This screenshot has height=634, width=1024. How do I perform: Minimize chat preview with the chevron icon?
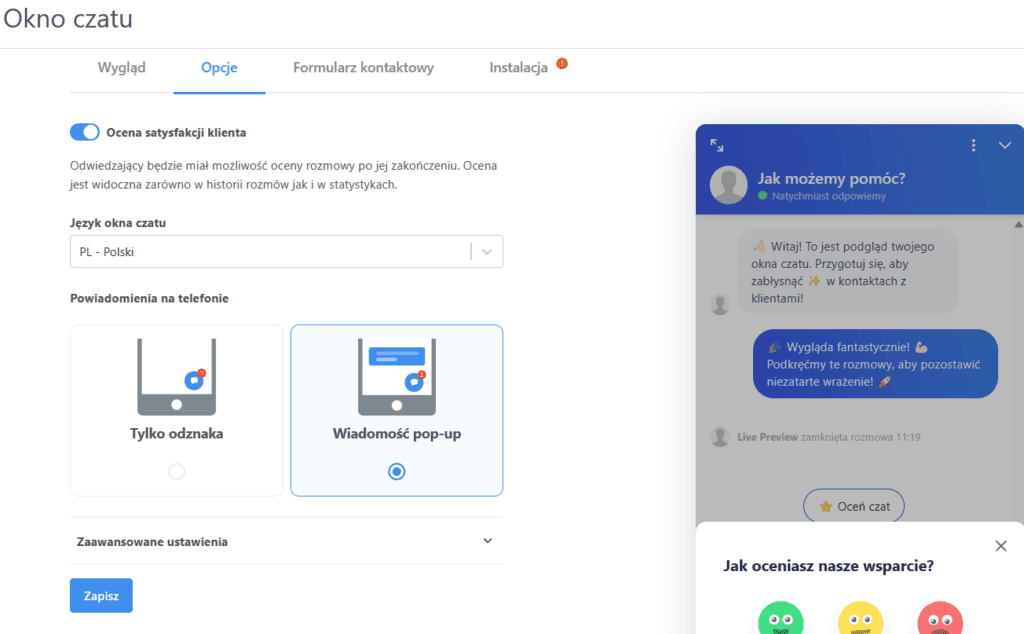tap(1005, 145)
